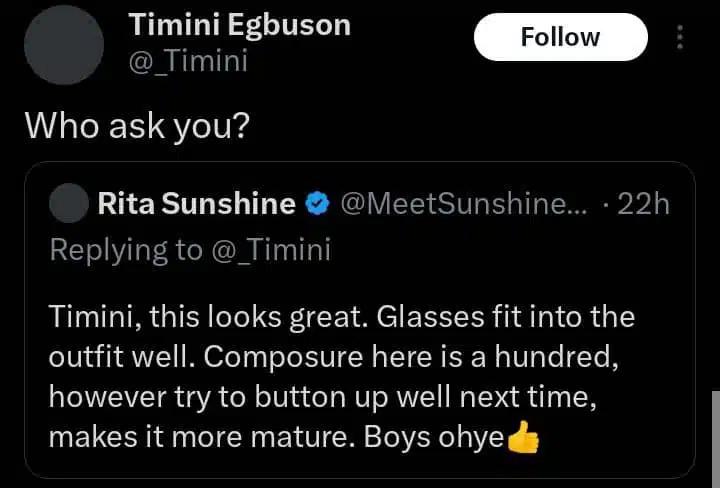Screen dimensions: 720x488
Task: Follow Timini Egbuson with the Follow button
Action: pos(560,37)
